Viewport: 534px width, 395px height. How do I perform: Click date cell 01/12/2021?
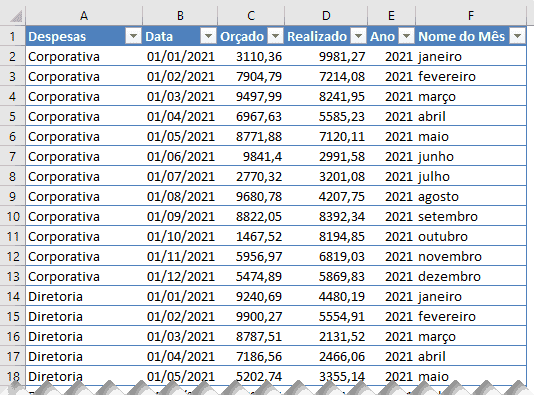tap(180, 276)
